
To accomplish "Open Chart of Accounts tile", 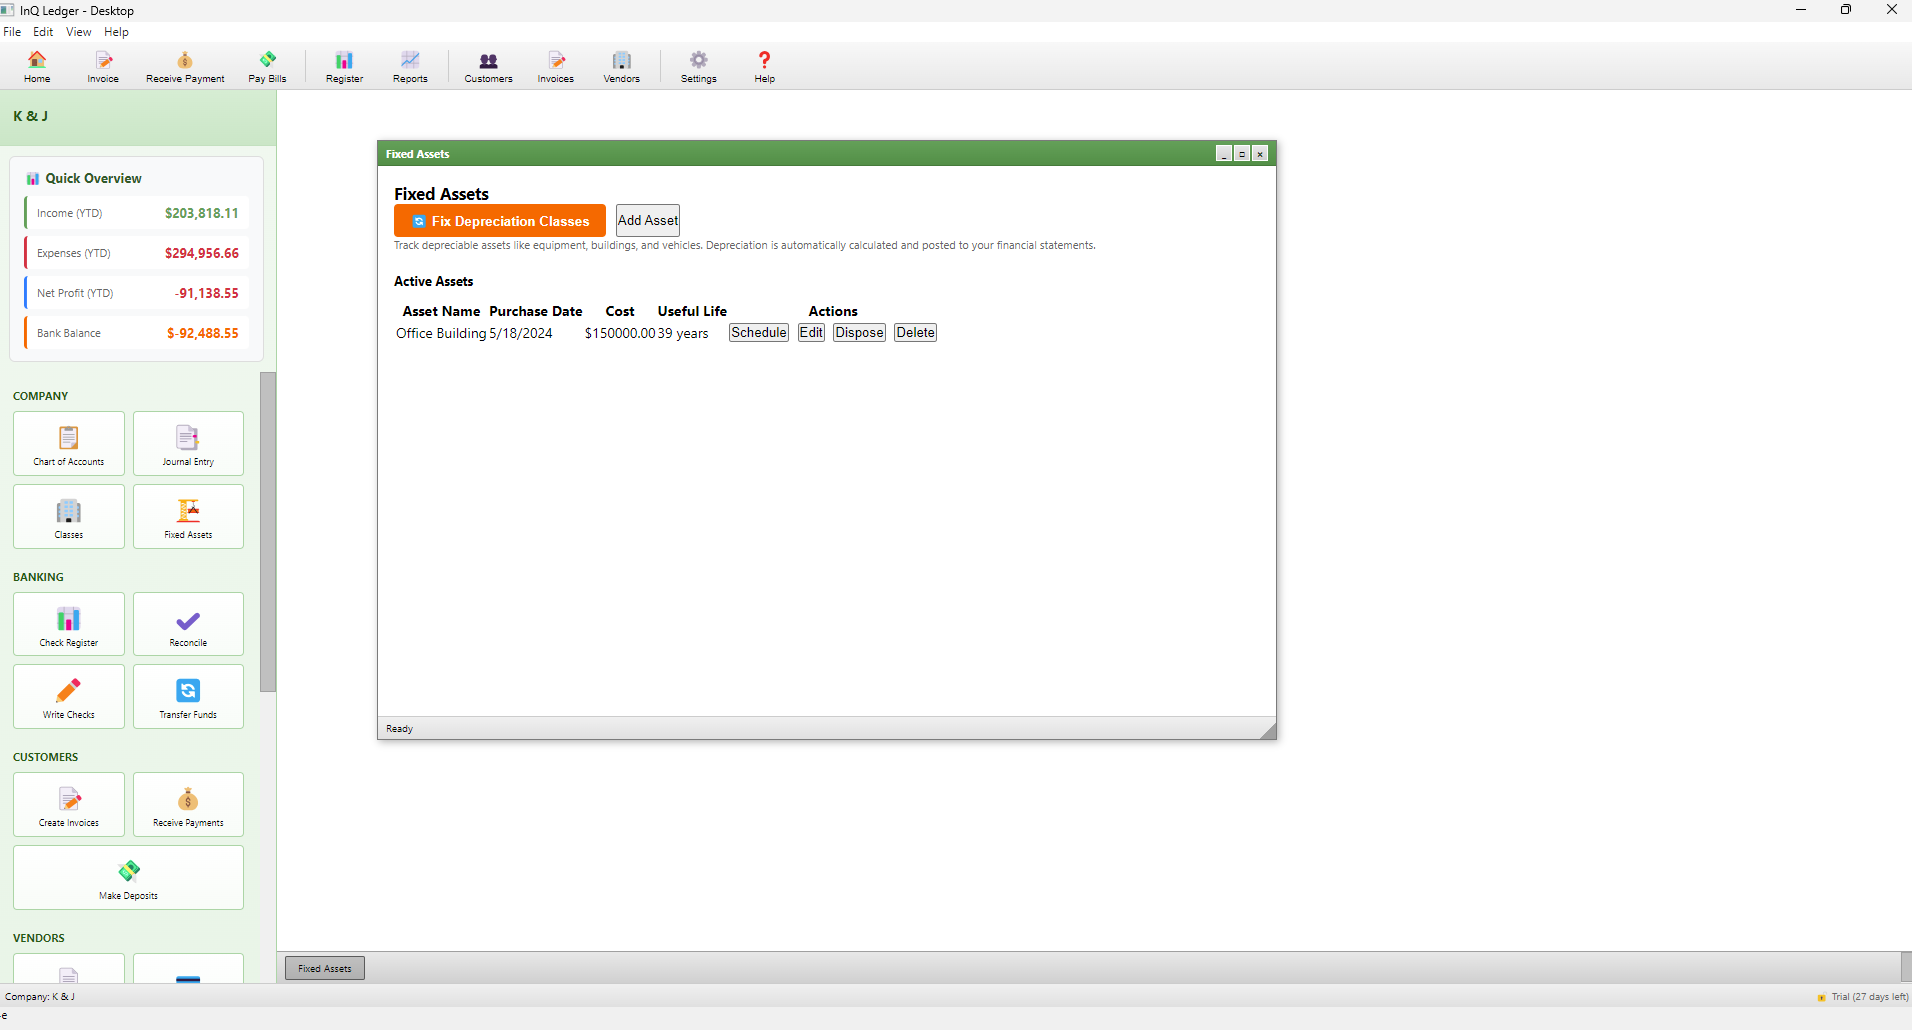I will (x=69, y=444).
